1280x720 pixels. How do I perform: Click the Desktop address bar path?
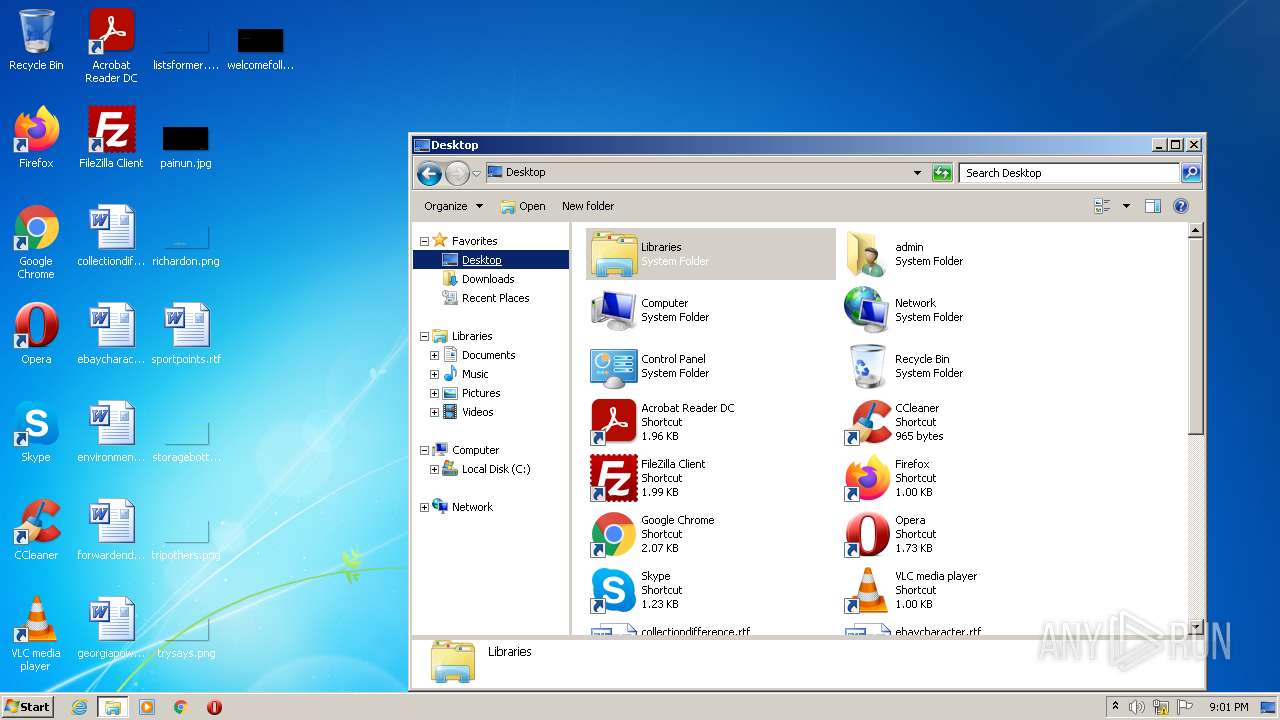525,172
